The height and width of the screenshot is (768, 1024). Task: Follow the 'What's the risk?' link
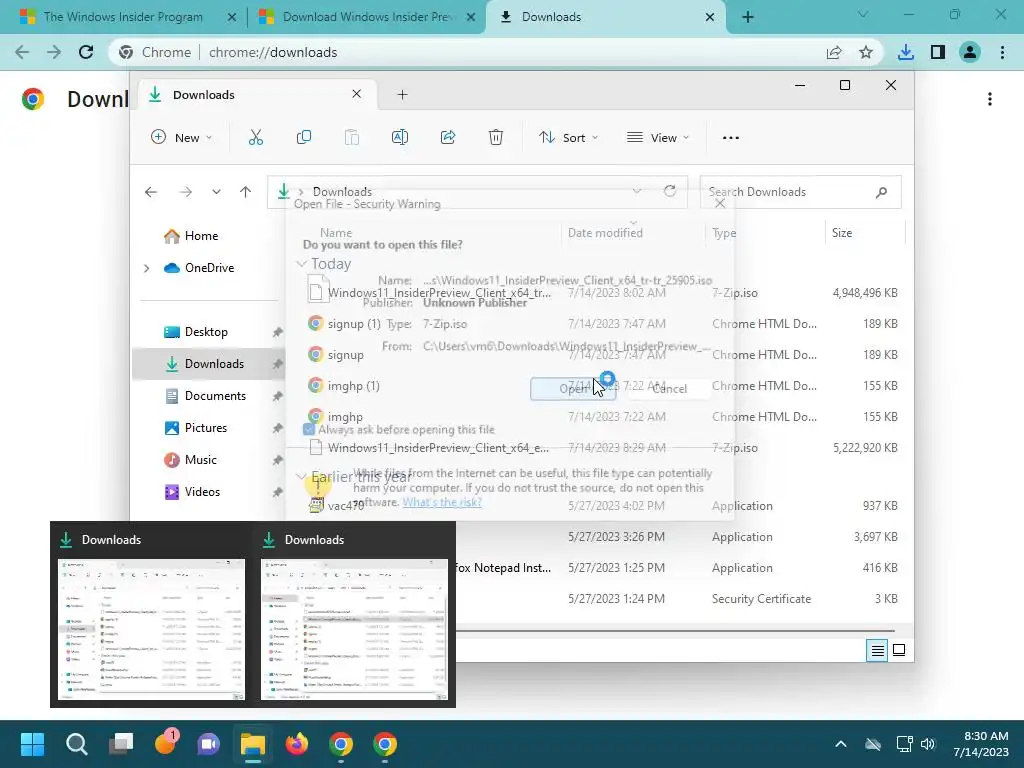442,502
